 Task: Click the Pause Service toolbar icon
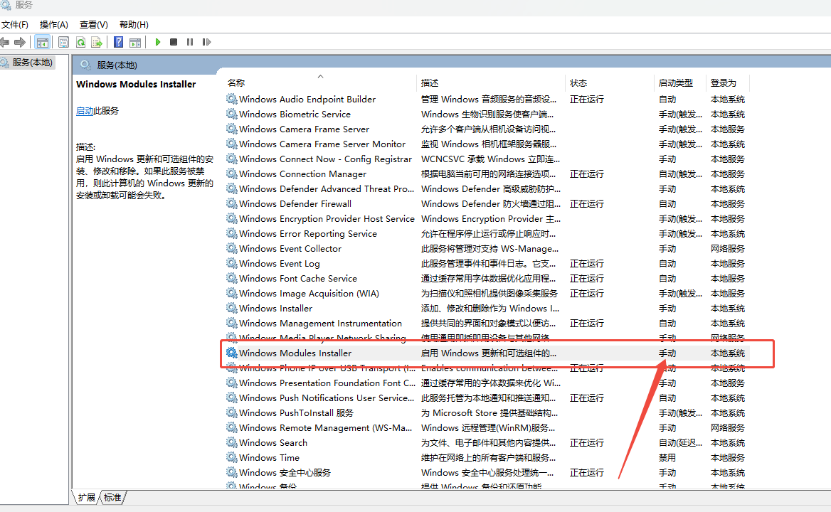pos(190,42)
